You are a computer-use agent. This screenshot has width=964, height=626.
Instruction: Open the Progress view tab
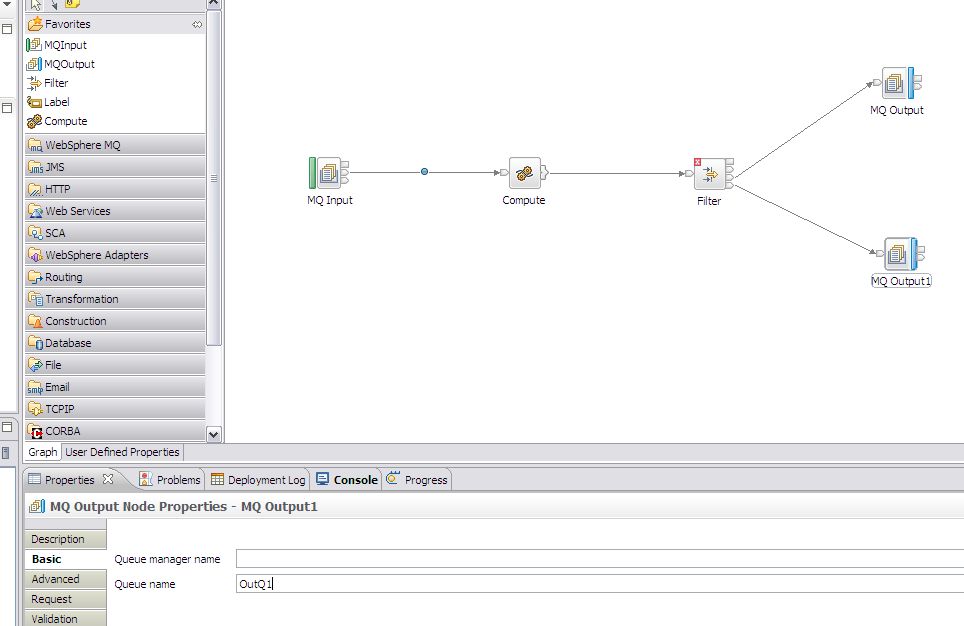[417, 480]
